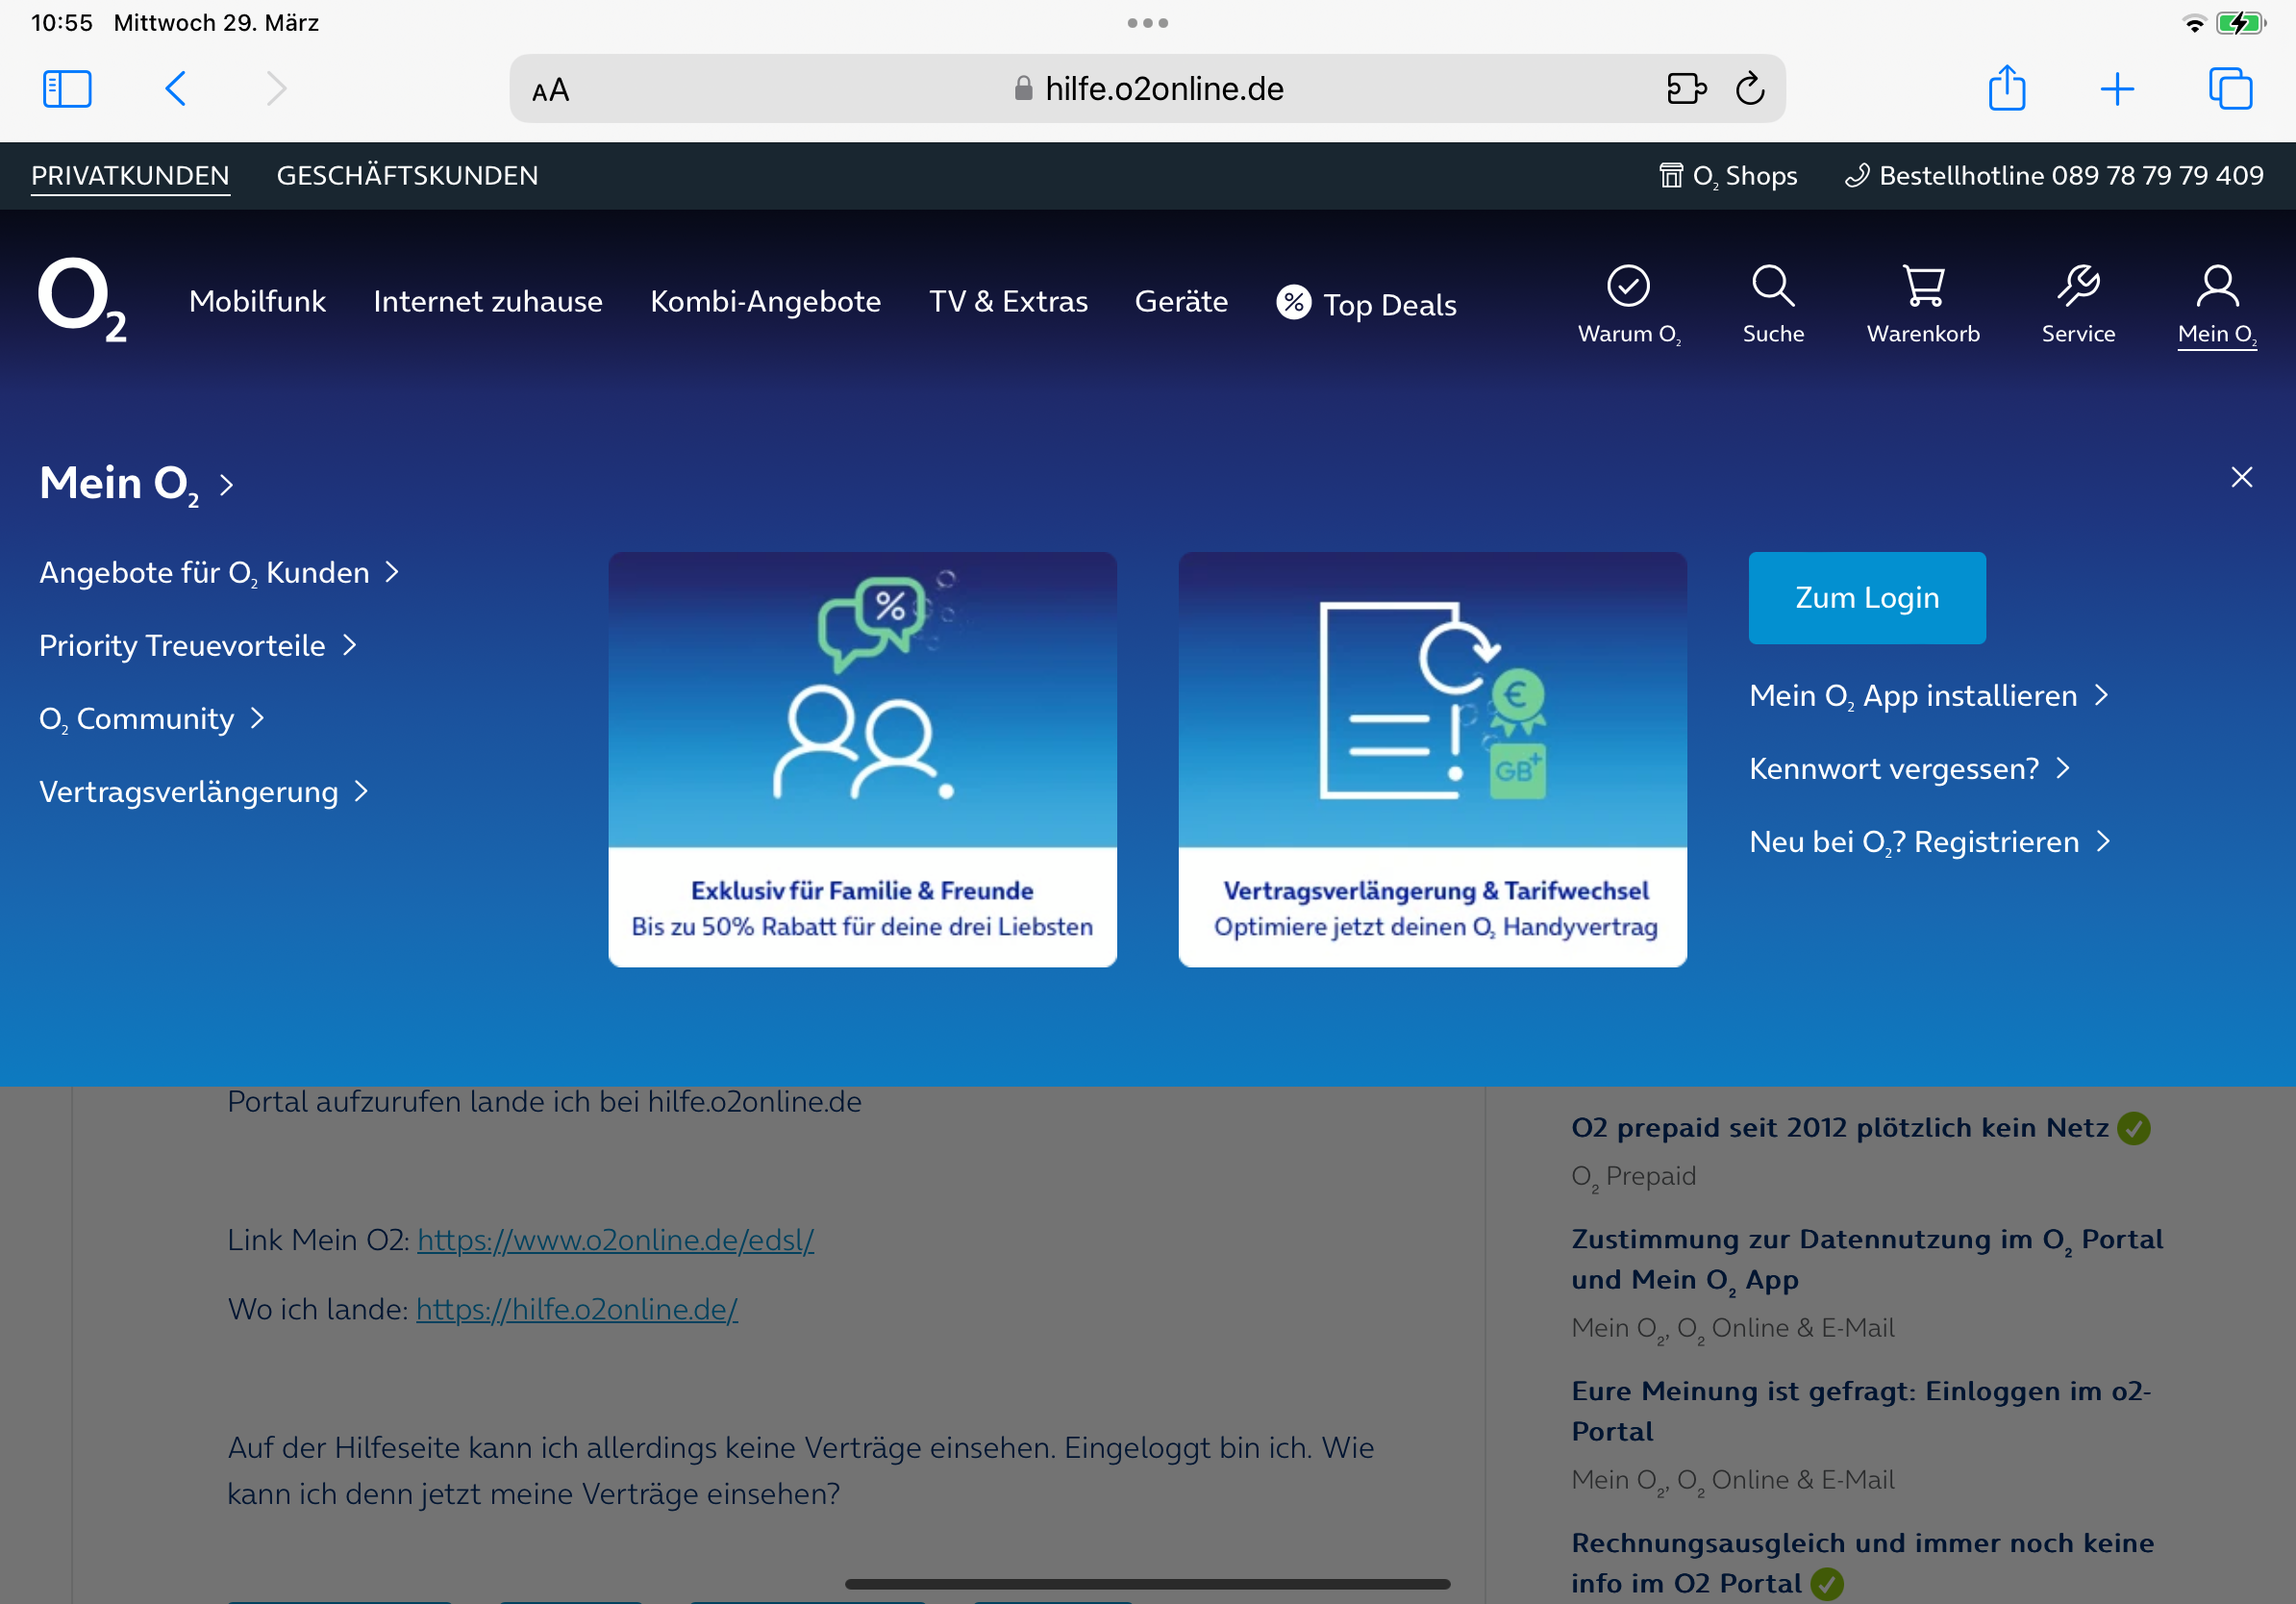Tap the address bar hilfe.o2online.de
This screenshot has width=2296, height=1604.
1147,89
